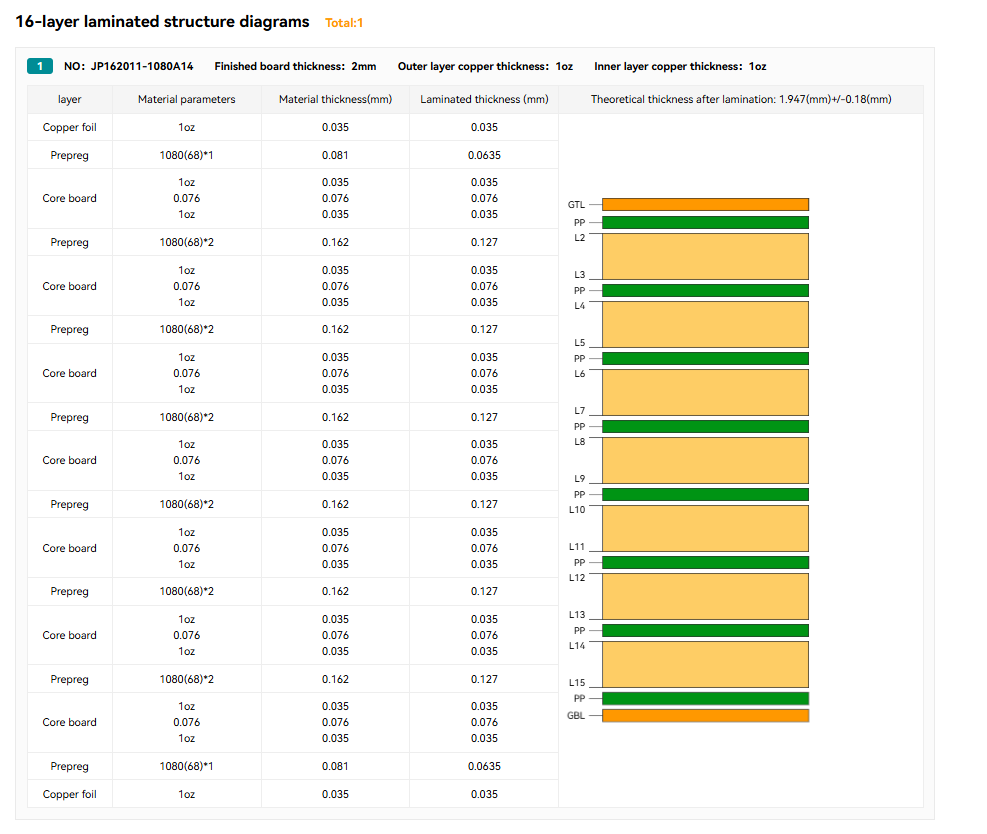Click the Finished board thickness 2mm text

295,66
